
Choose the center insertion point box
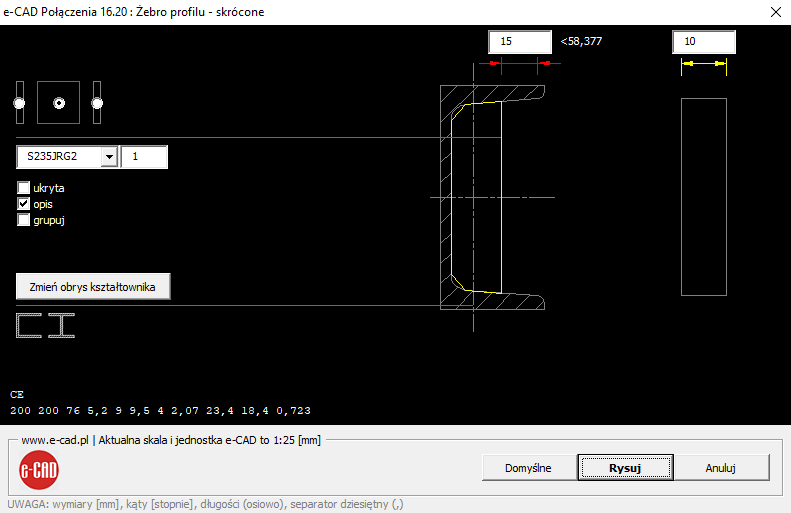pos(59,102)
